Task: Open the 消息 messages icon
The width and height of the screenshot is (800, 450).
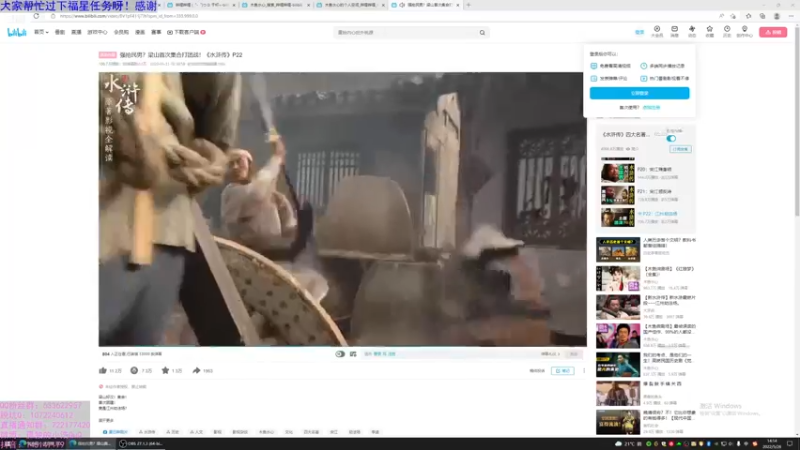Action: 674,32
